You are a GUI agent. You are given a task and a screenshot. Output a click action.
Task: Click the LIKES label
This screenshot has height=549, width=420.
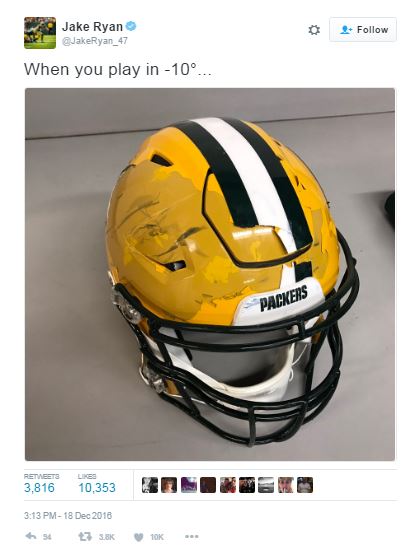87,476
